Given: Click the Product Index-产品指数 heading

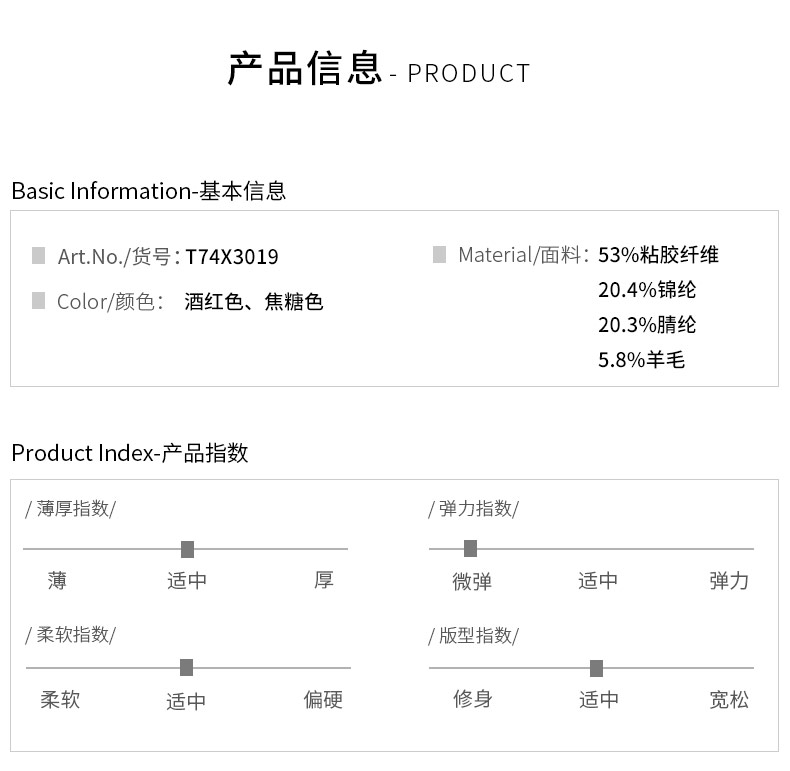Looking at the screenshot, I should (x=130, y=453).
